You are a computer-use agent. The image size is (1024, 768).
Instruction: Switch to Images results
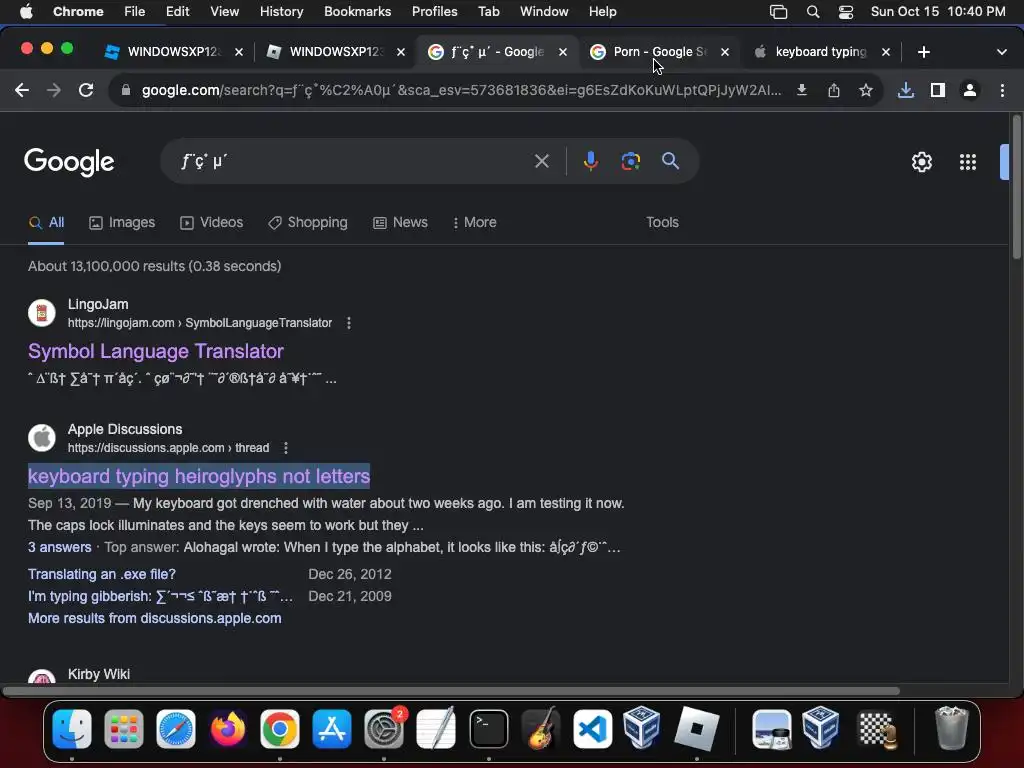tap(122, 223)
